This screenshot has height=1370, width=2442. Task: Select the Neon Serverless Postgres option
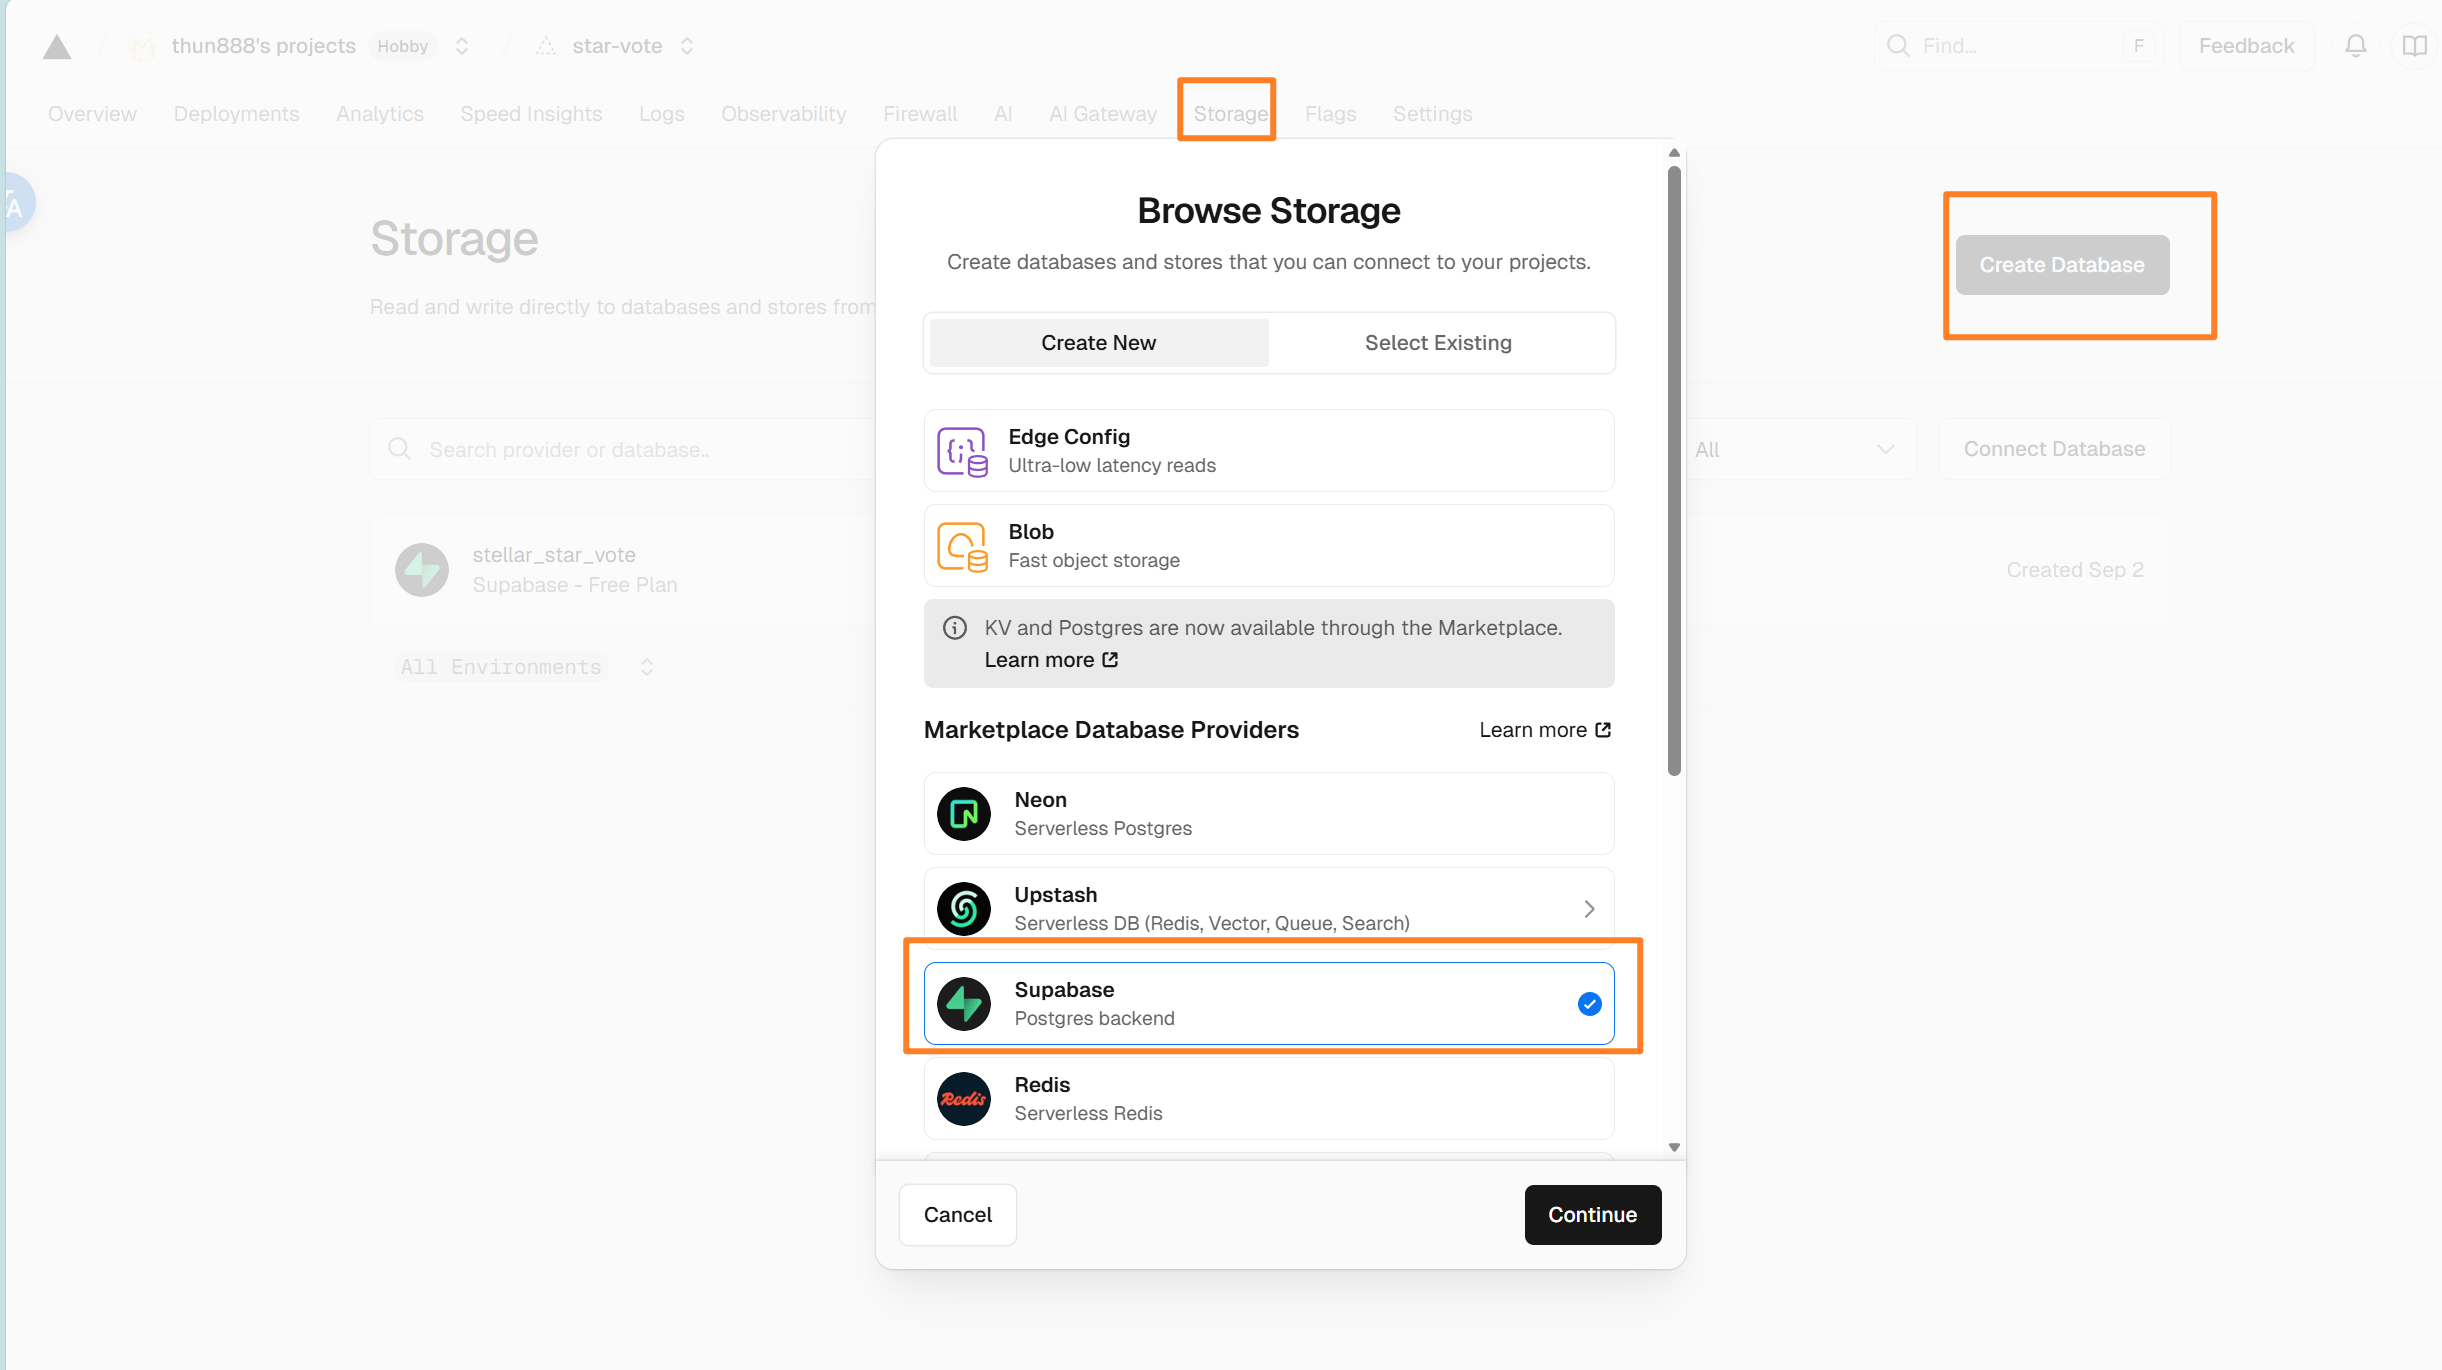pos(1269,814)
